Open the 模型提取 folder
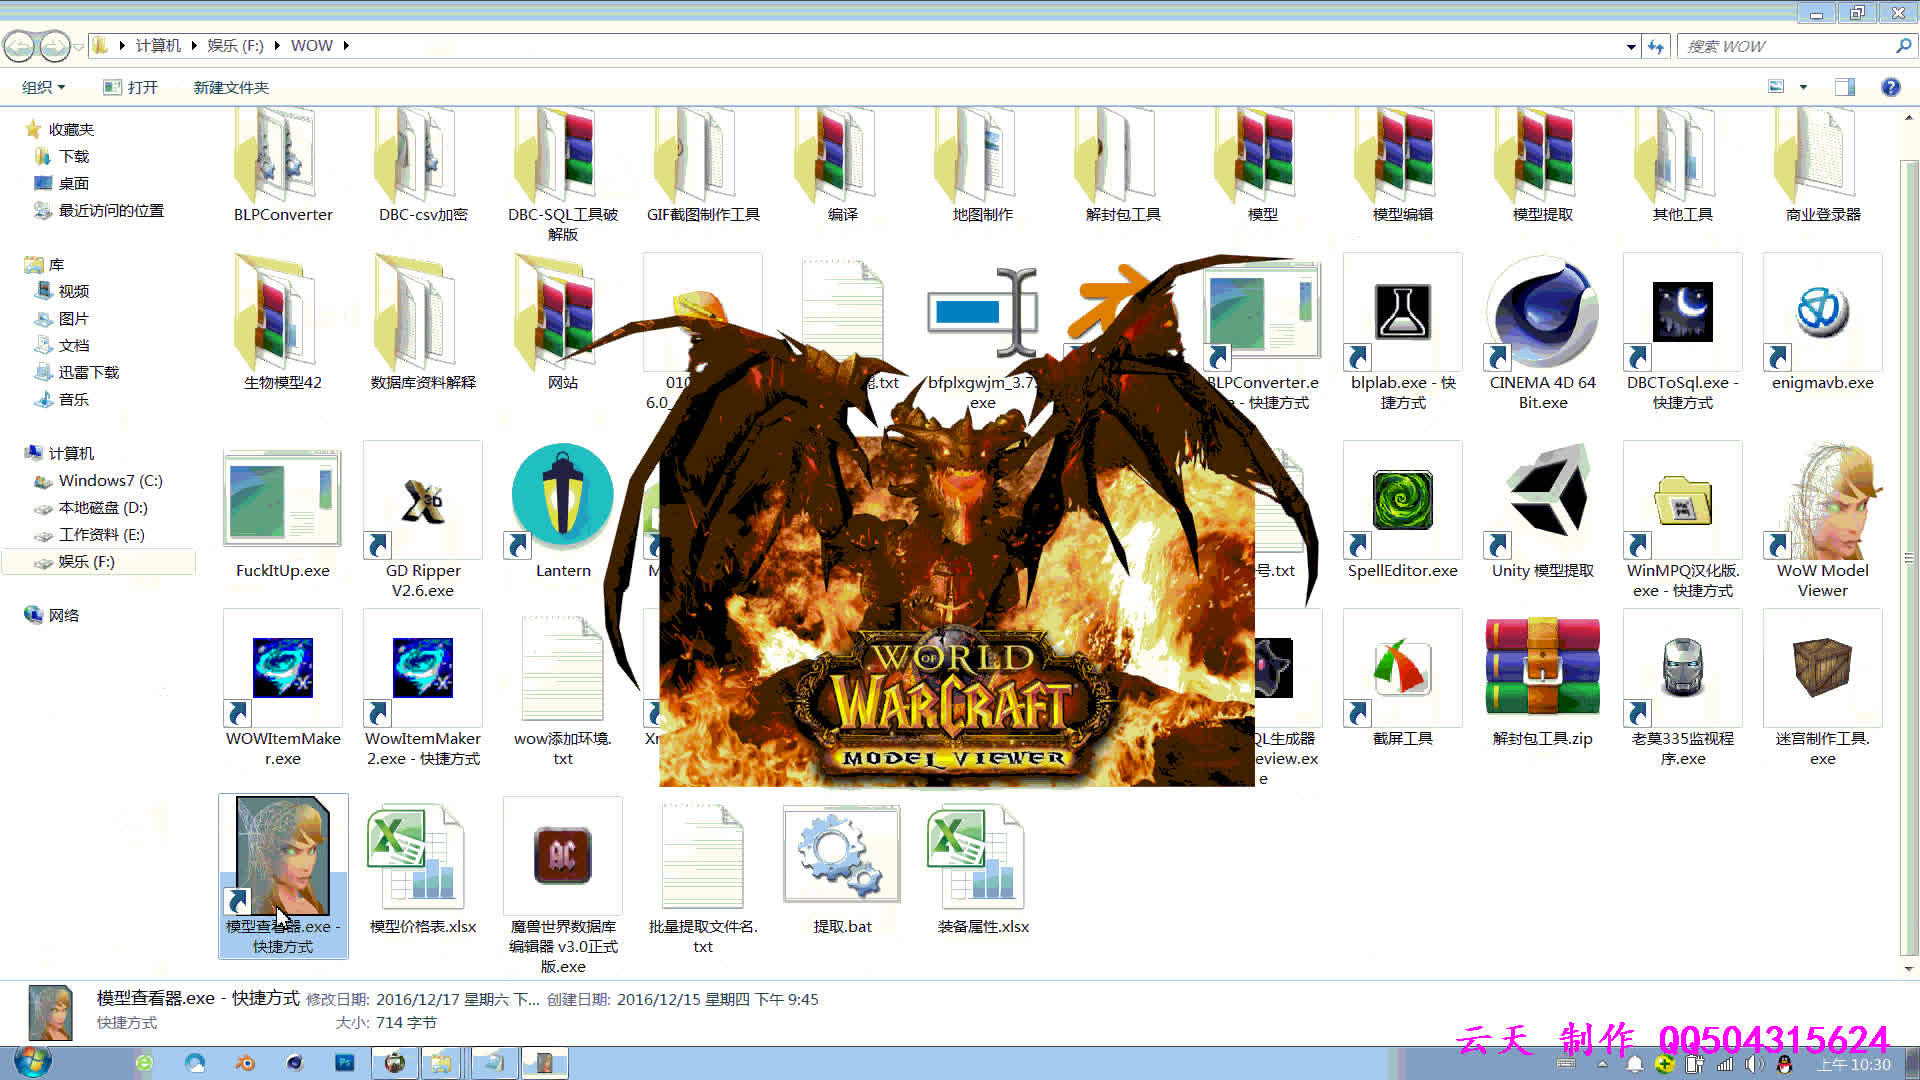 tap(1543, 165)
